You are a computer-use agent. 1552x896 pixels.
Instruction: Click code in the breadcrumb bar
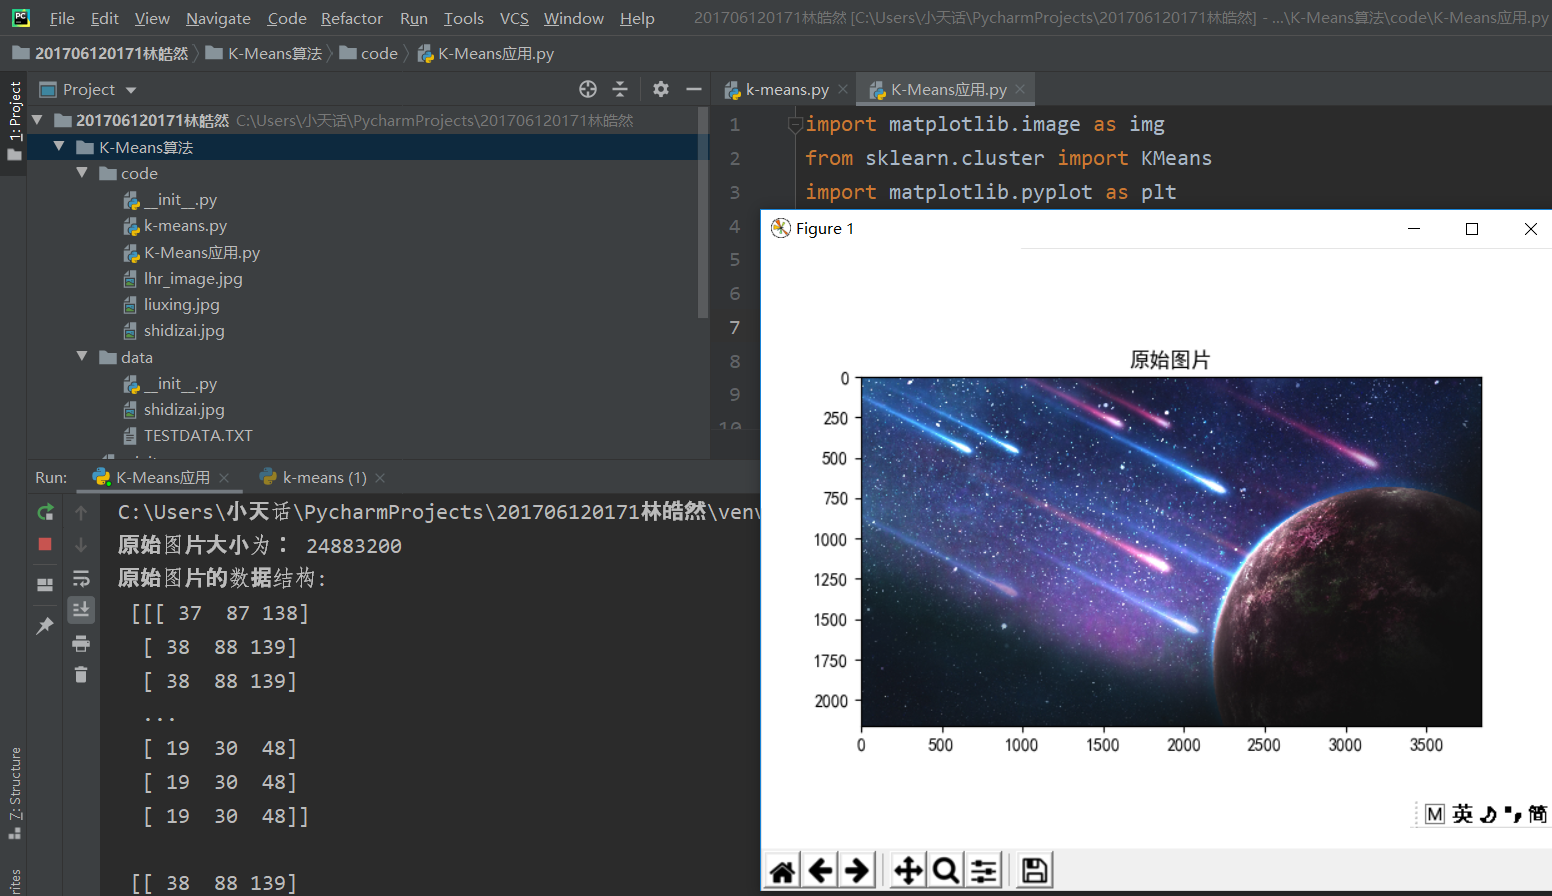369,53
